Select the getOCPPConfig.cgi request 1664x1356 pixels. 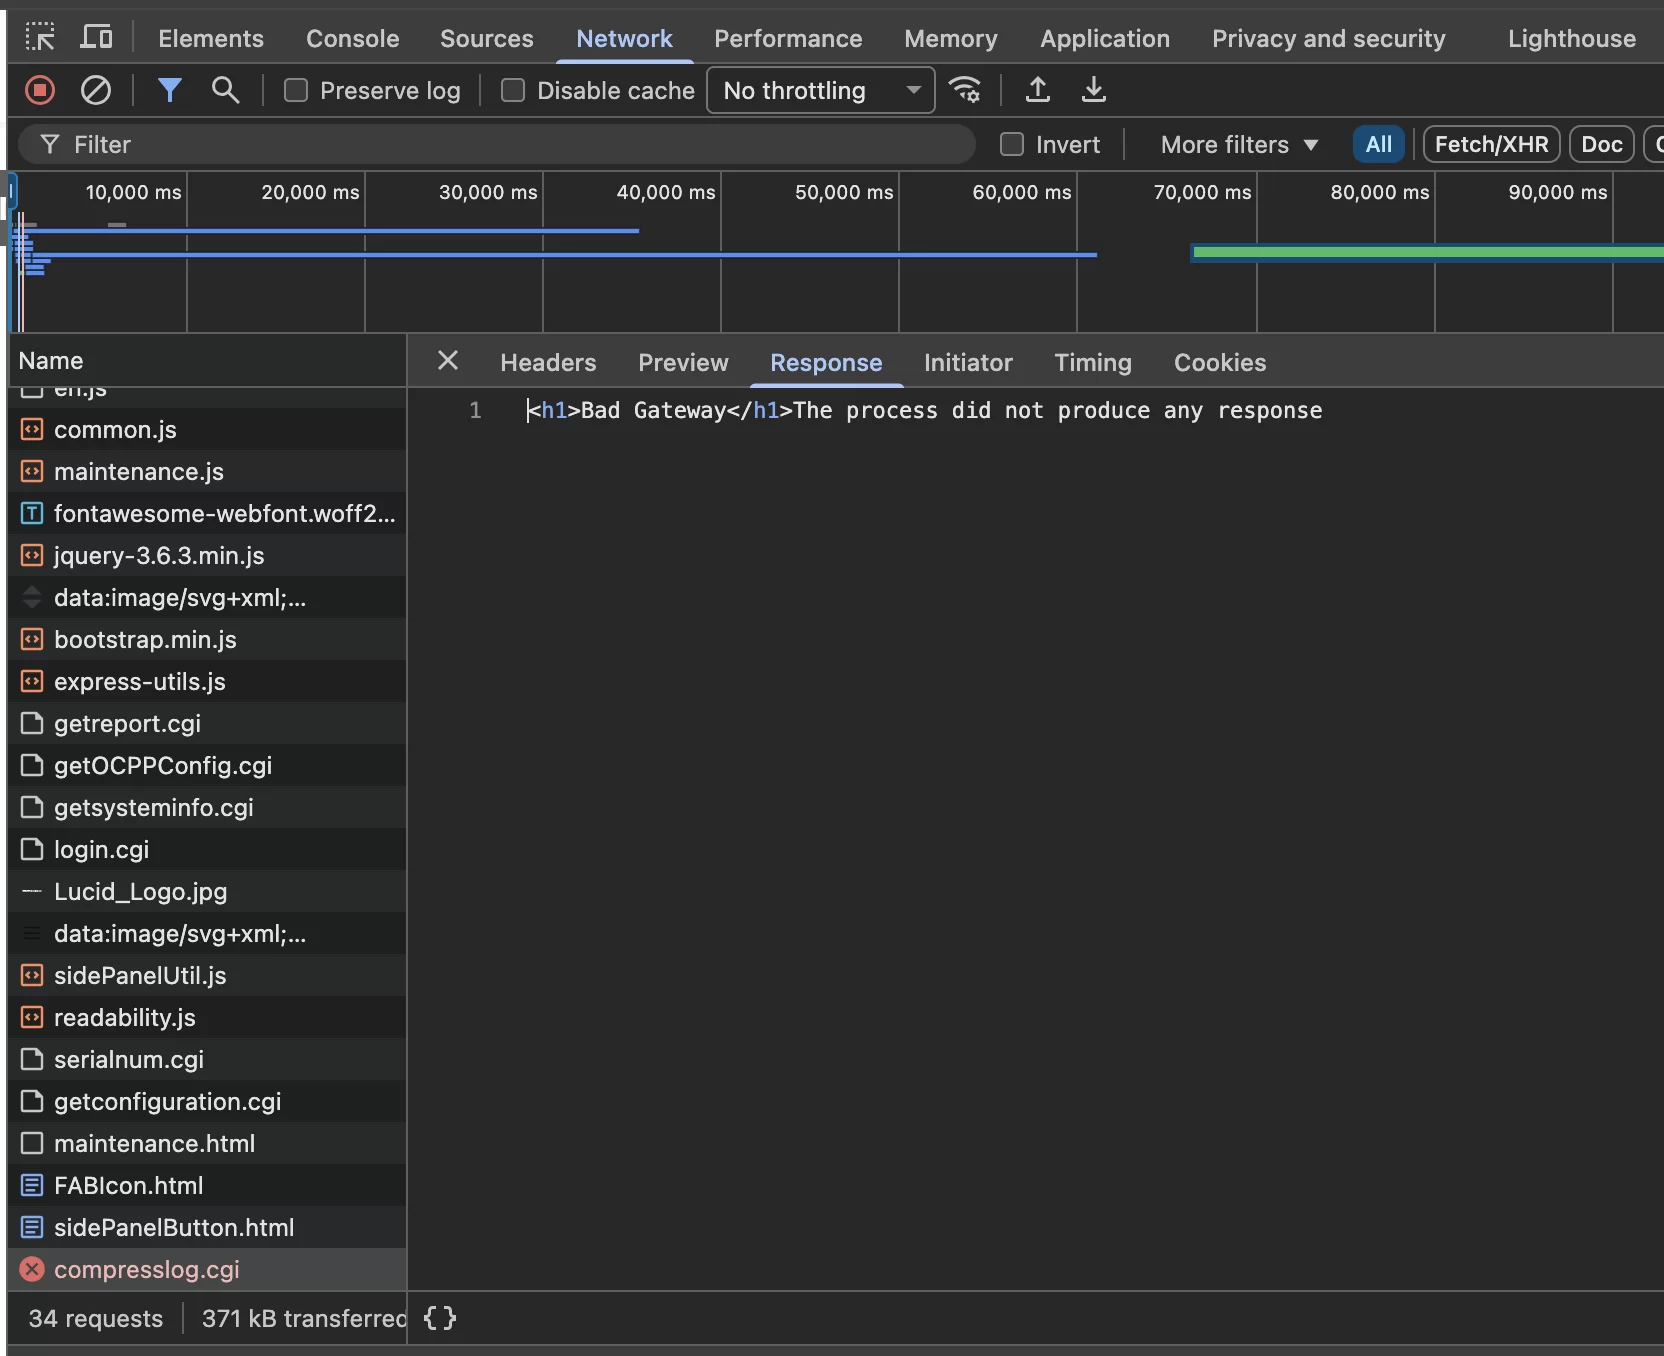click(207, 766)
